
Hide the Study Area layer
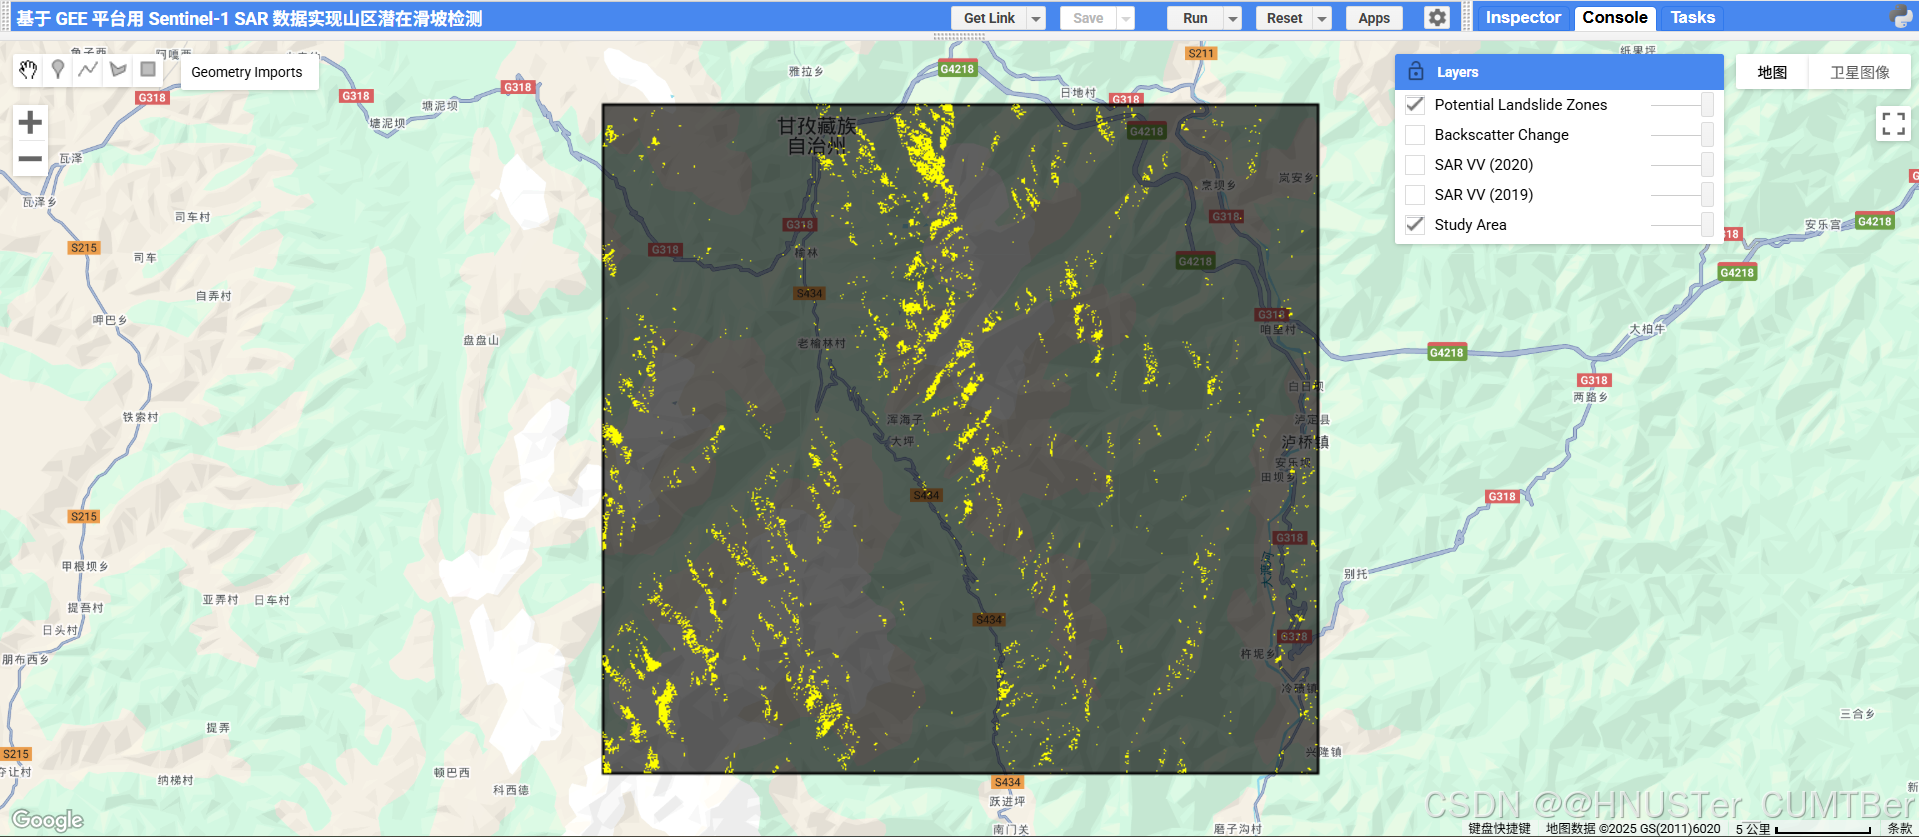coord(1415,224)
